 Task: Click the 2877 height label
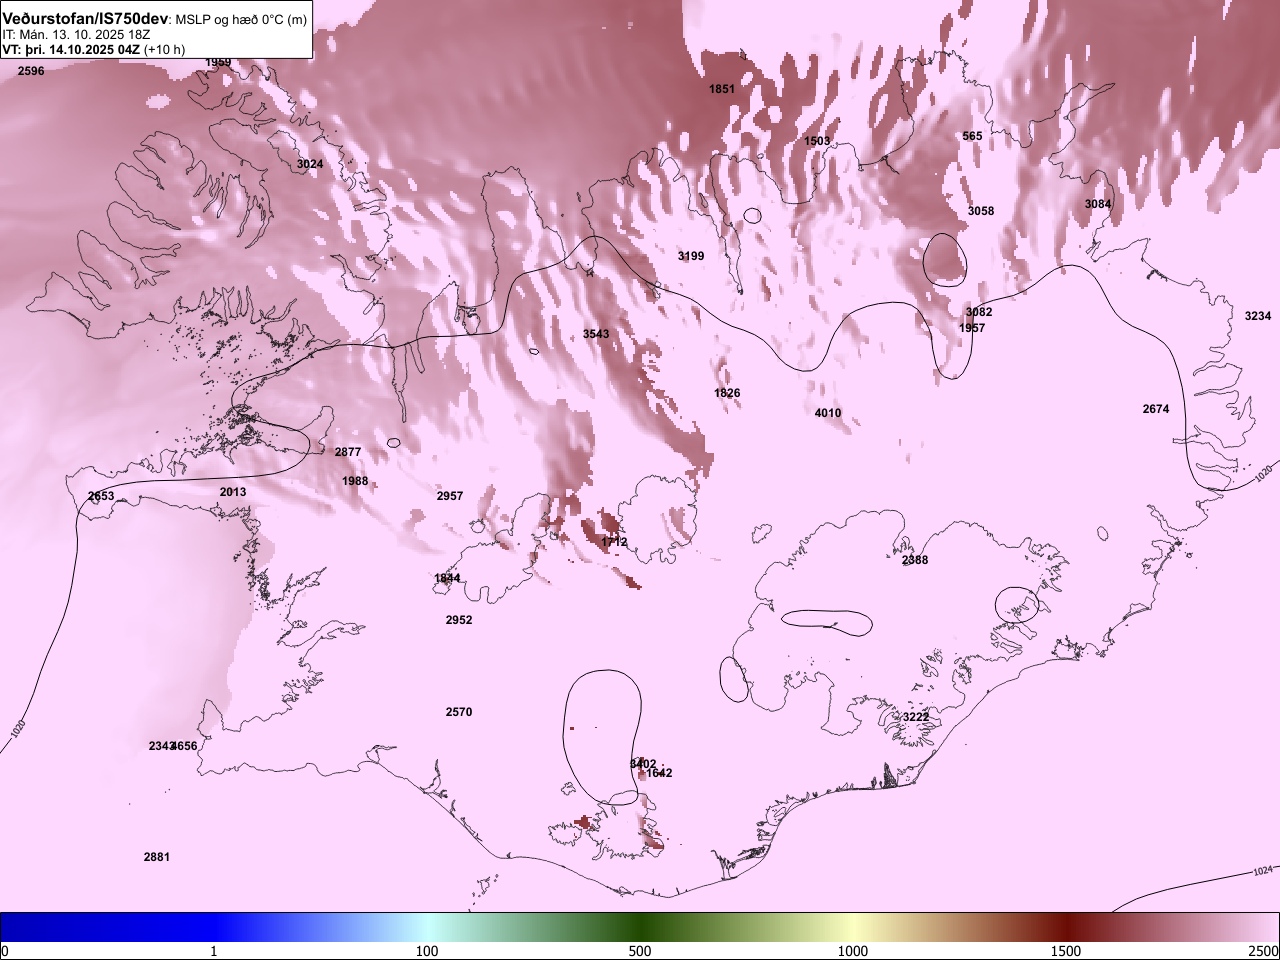348,452
